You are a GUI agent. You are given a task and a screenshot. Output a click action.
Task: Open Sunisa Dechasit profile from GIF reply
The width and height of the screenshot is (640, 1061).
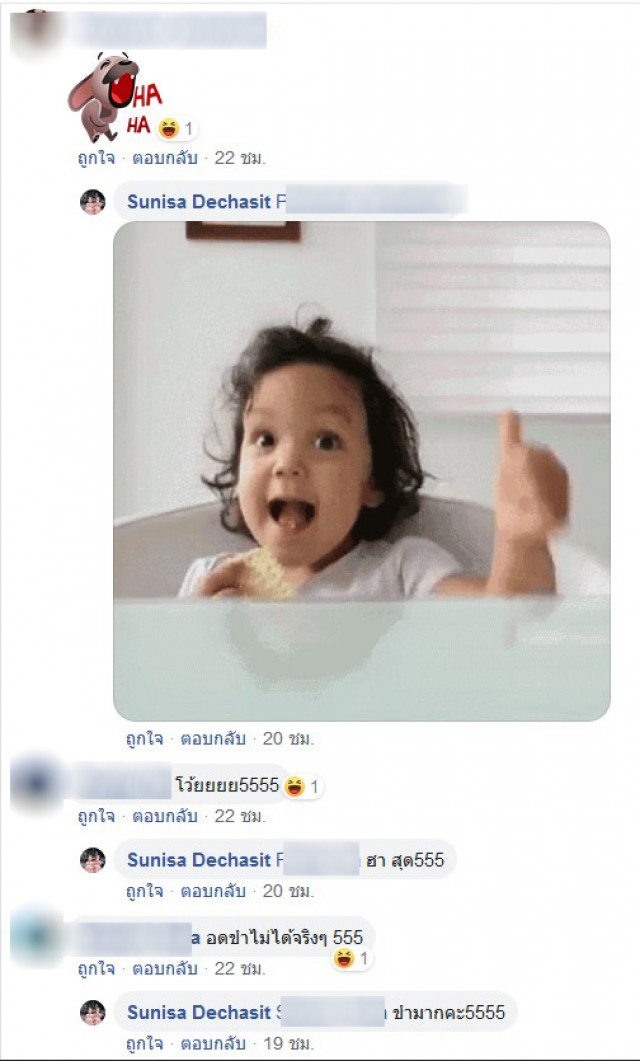pyautogui.click(x=199, y=202)
